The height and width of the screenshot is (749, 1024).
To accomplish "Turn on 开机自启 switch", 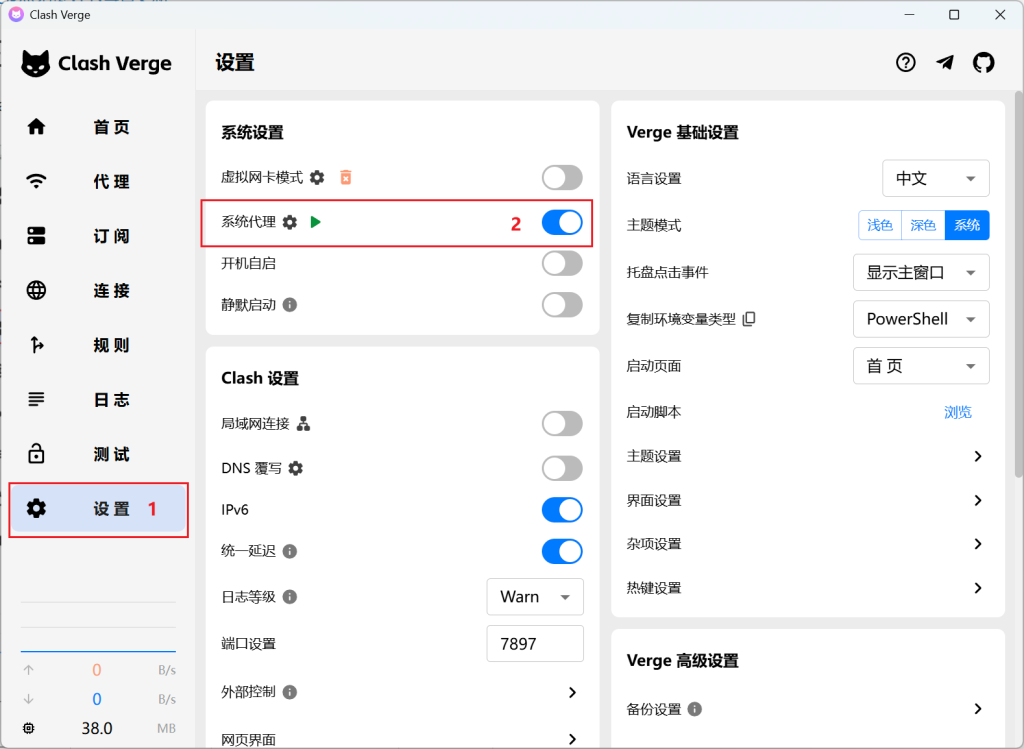I will pyautogui.click(x=562, y=263).
